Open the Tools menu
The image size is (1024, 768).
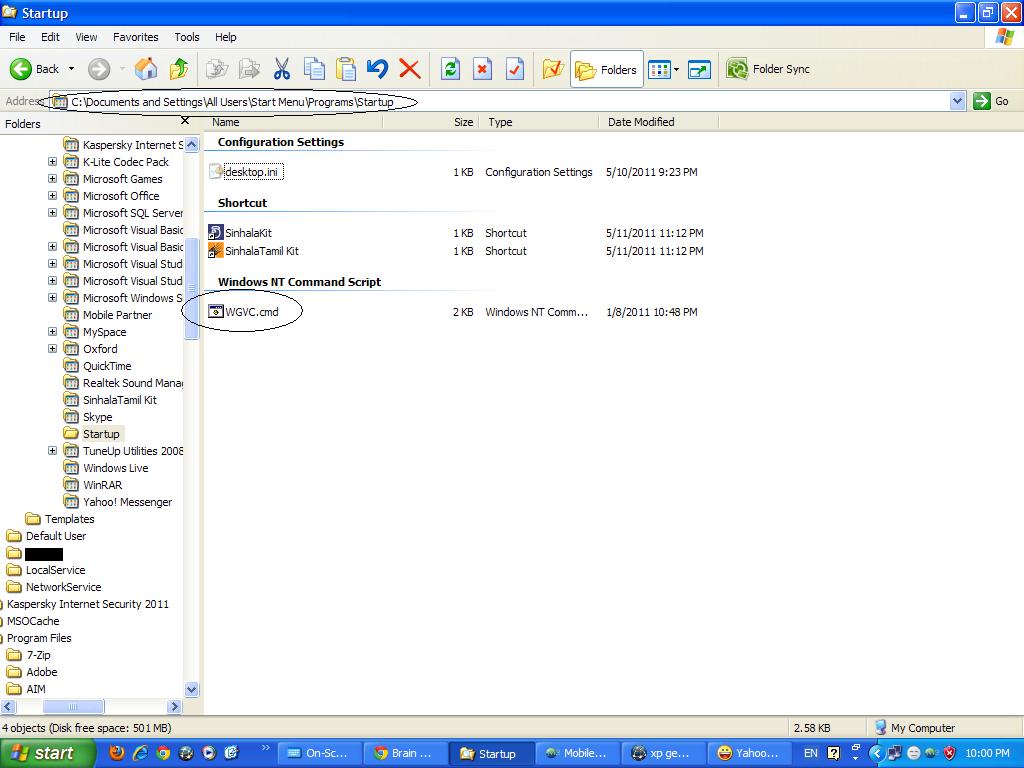click(187, 37)
